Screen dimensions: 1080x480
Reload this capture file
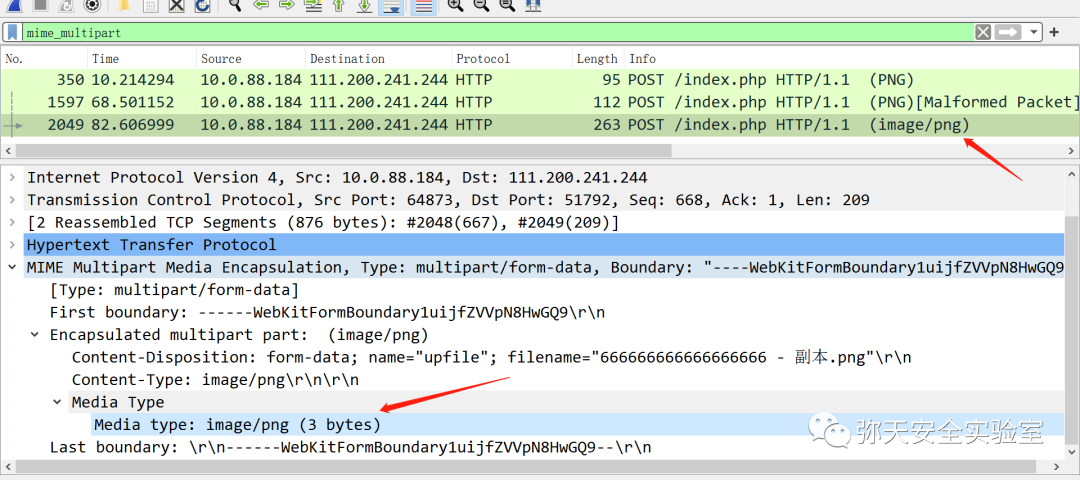[202, 6]
